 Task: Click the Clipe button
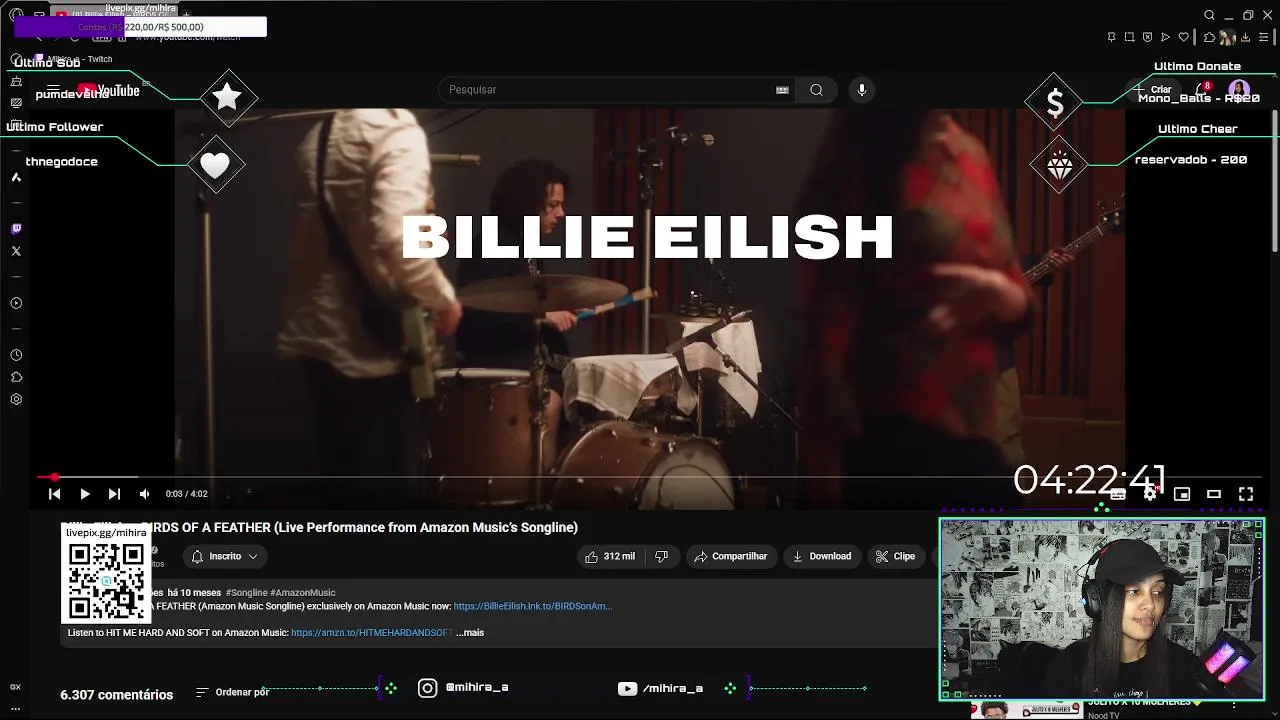click(895, 556)
